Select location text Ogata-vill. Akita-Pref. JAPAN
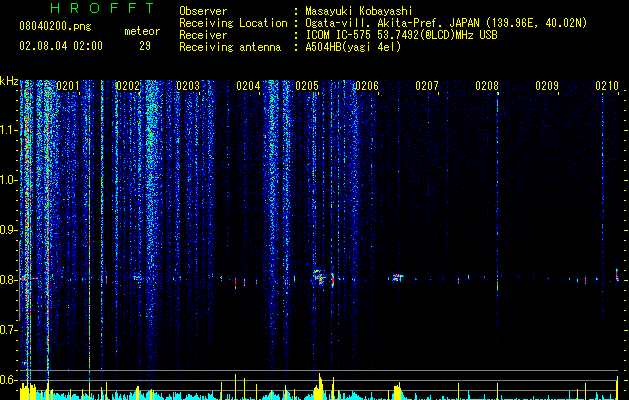 [392, 23]
